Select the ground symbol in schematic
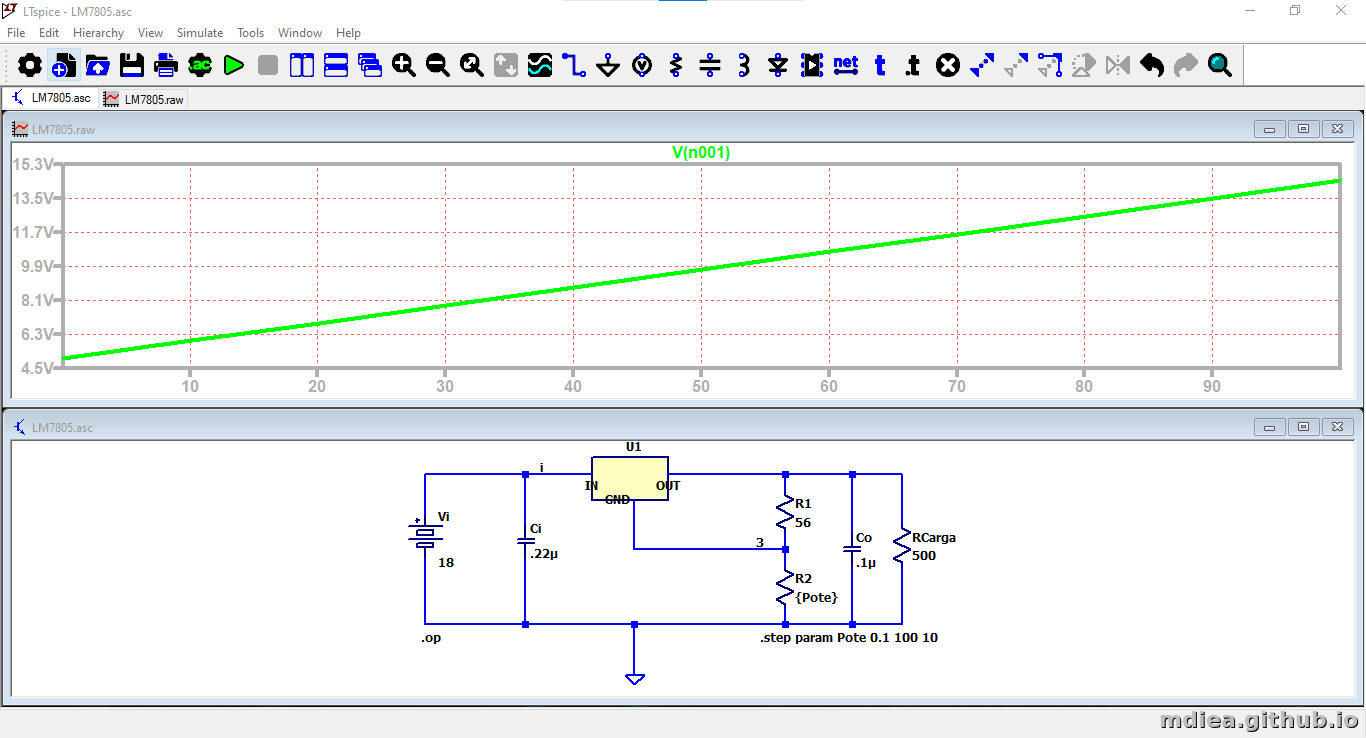This screenshot has height=738, width=1366. [634, 678]
